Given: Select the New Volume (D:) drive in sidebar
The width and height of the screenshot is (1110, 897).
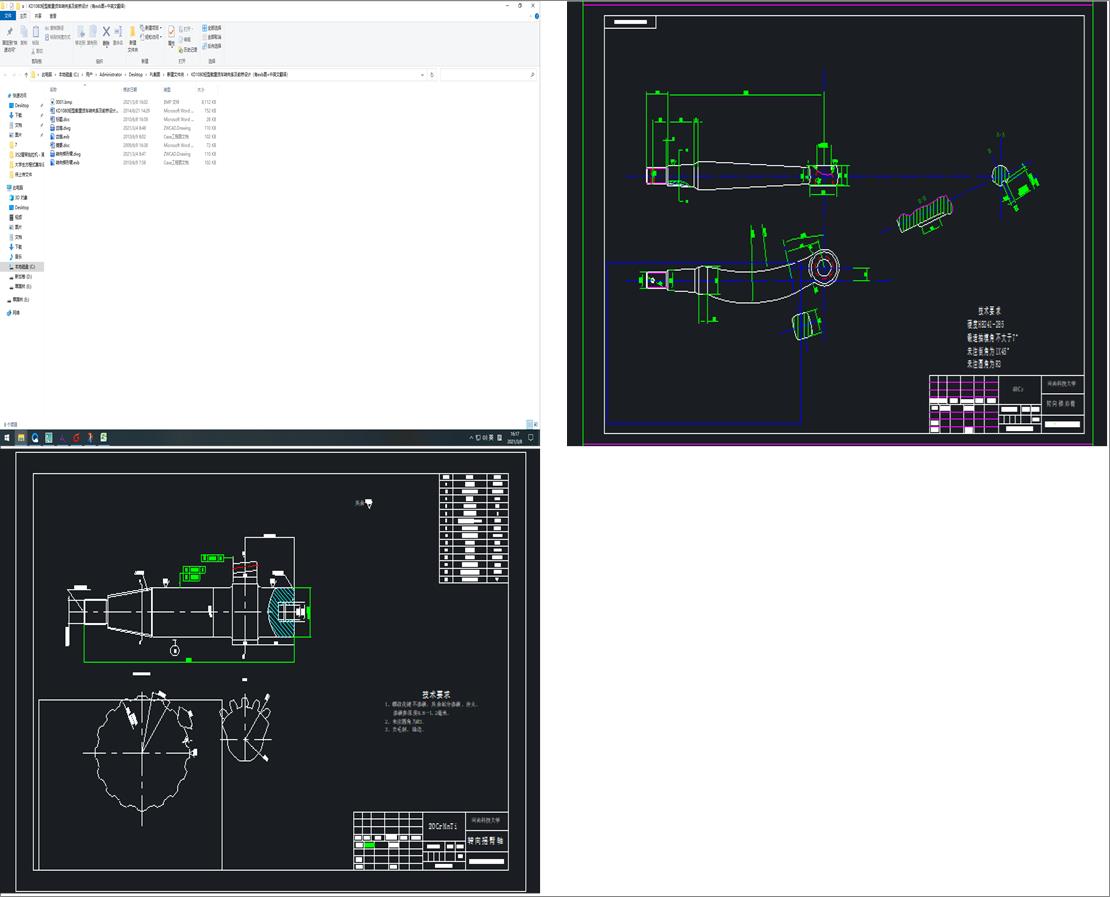Looking at the screenshot, I should pos(21,277).
